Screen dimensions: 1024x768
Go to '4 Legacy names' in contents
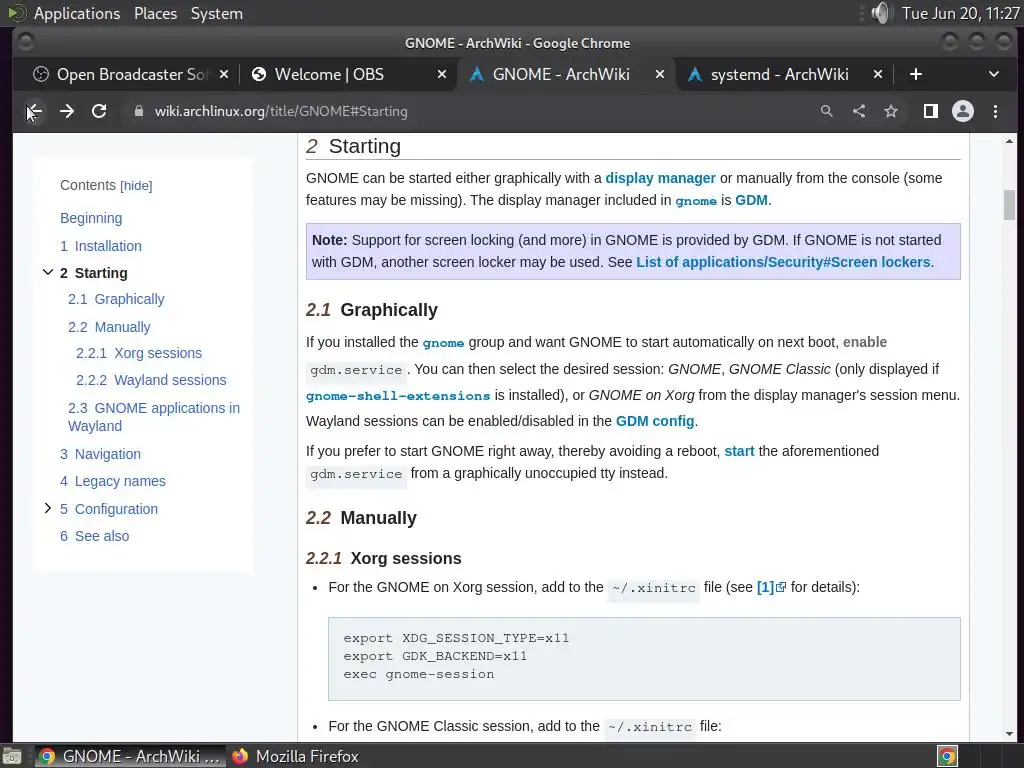pos(112,481)
